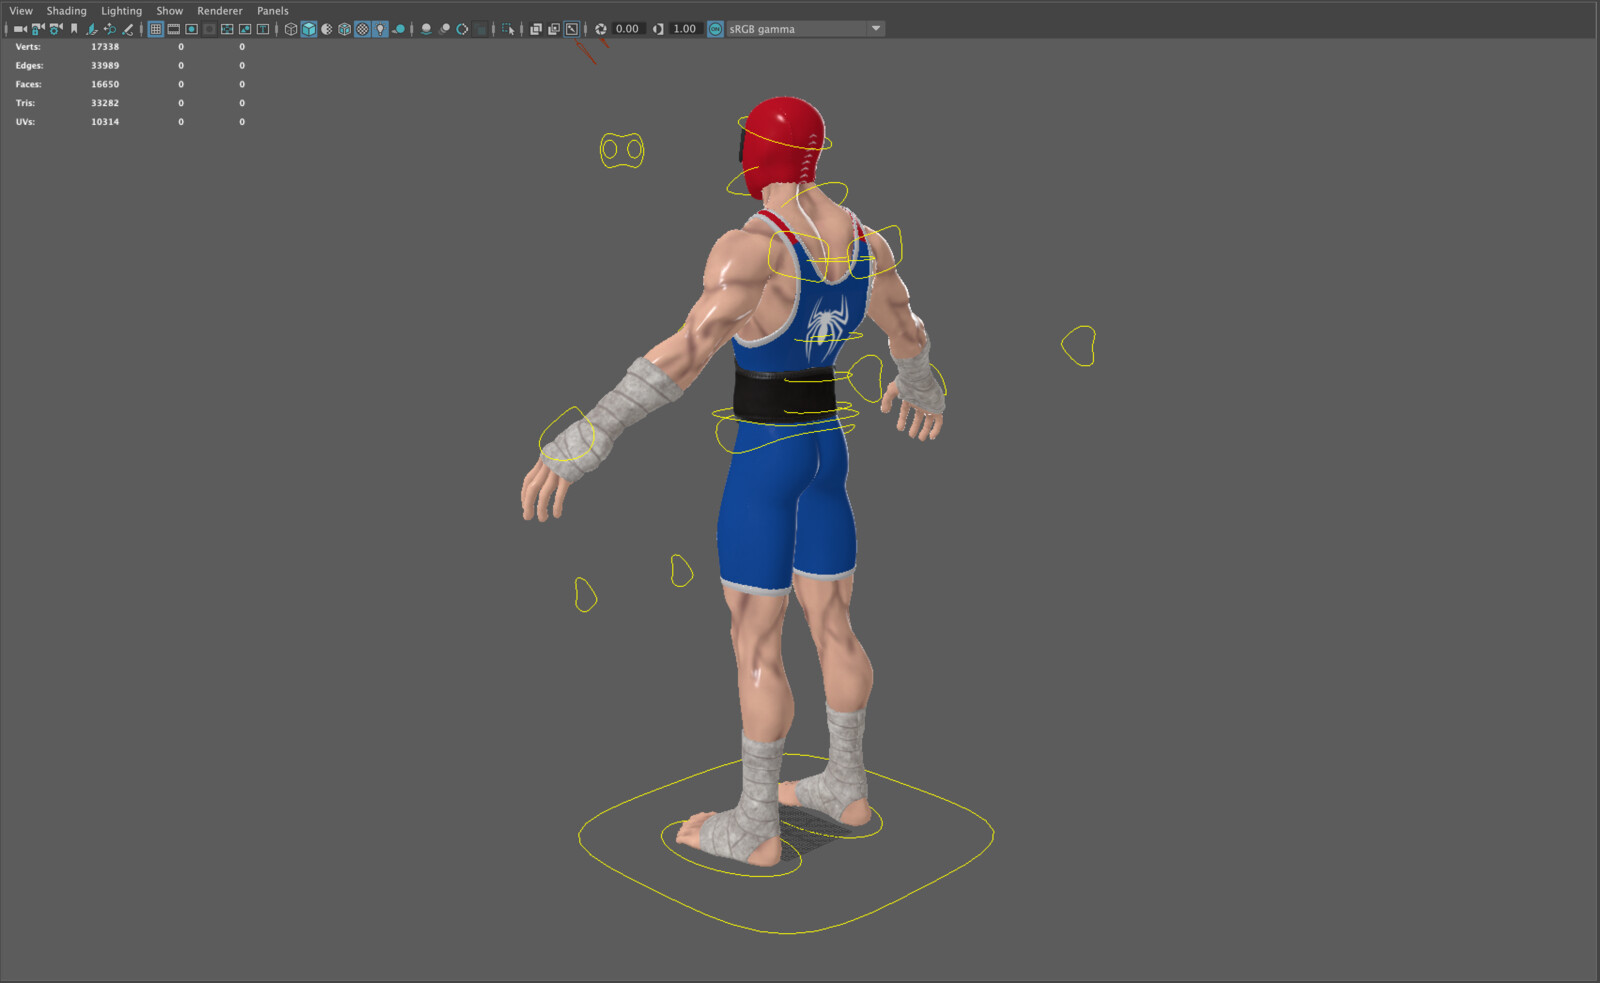This screenshot has height=983, width=1600.
Task: Click X-Ray Active Components icon
Action: pyautogui.click(x=554, y=29)
